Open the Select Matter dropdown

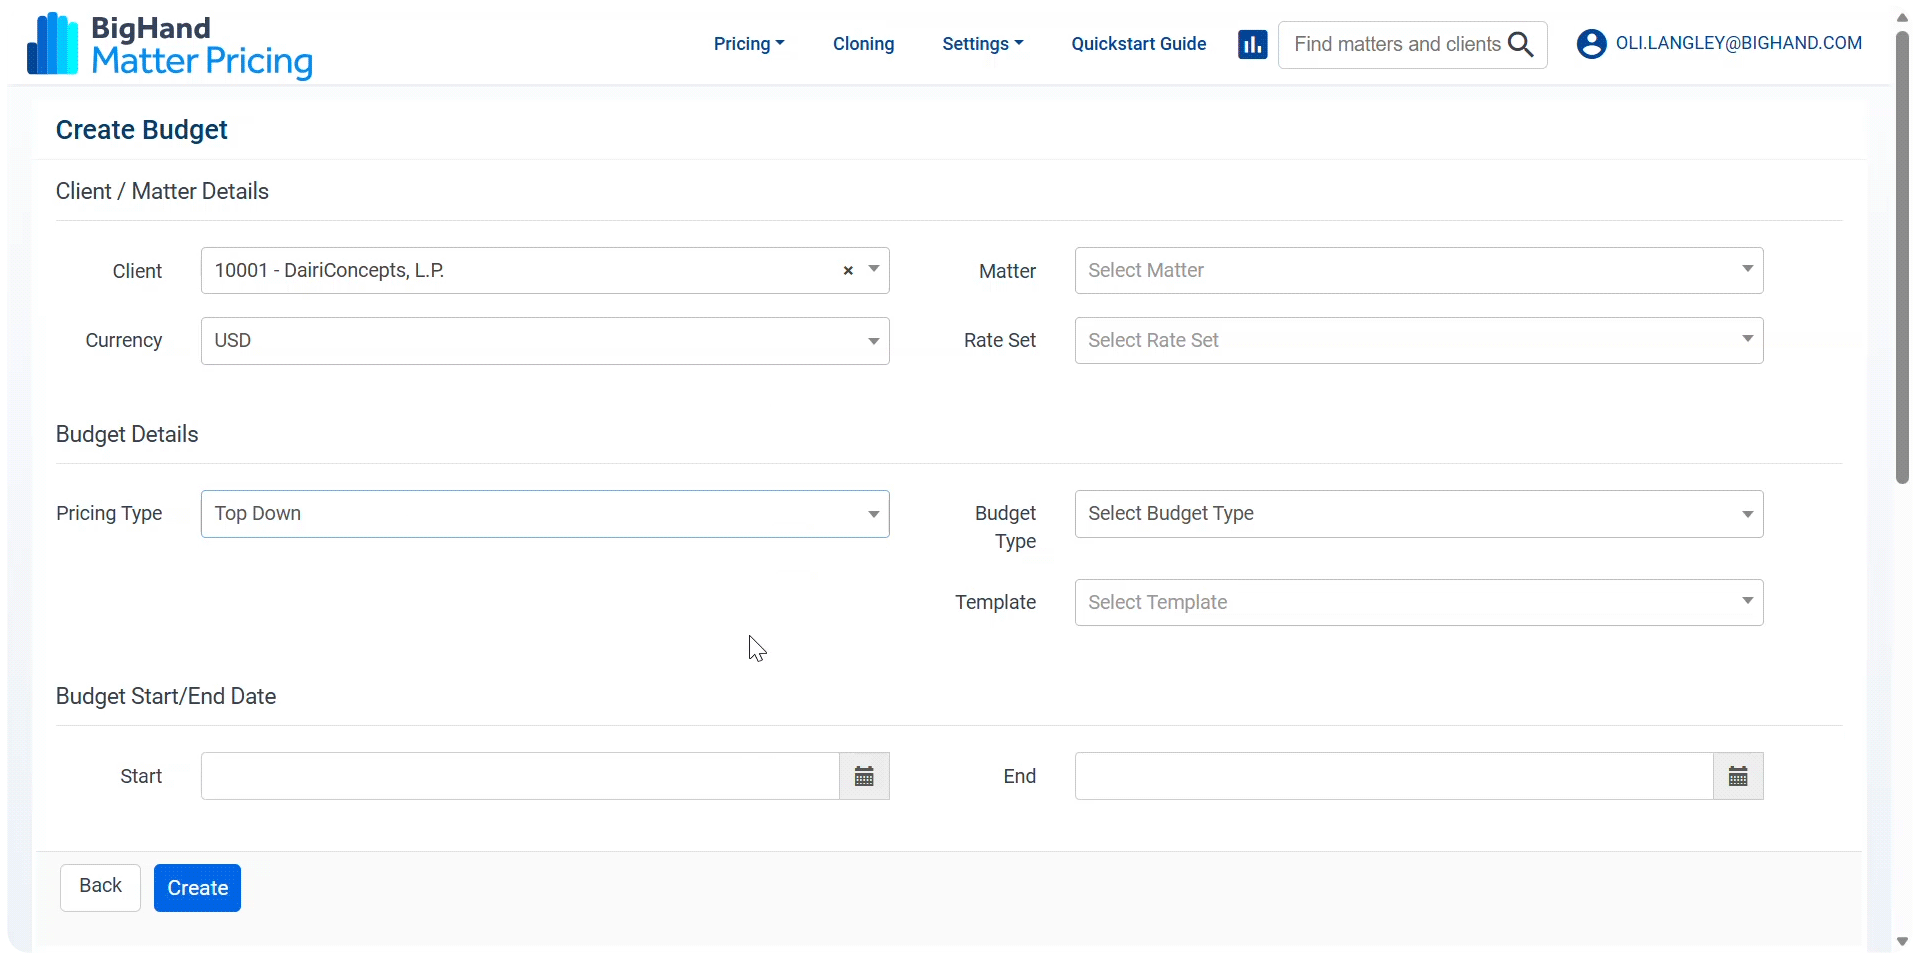pos(1418,270)
